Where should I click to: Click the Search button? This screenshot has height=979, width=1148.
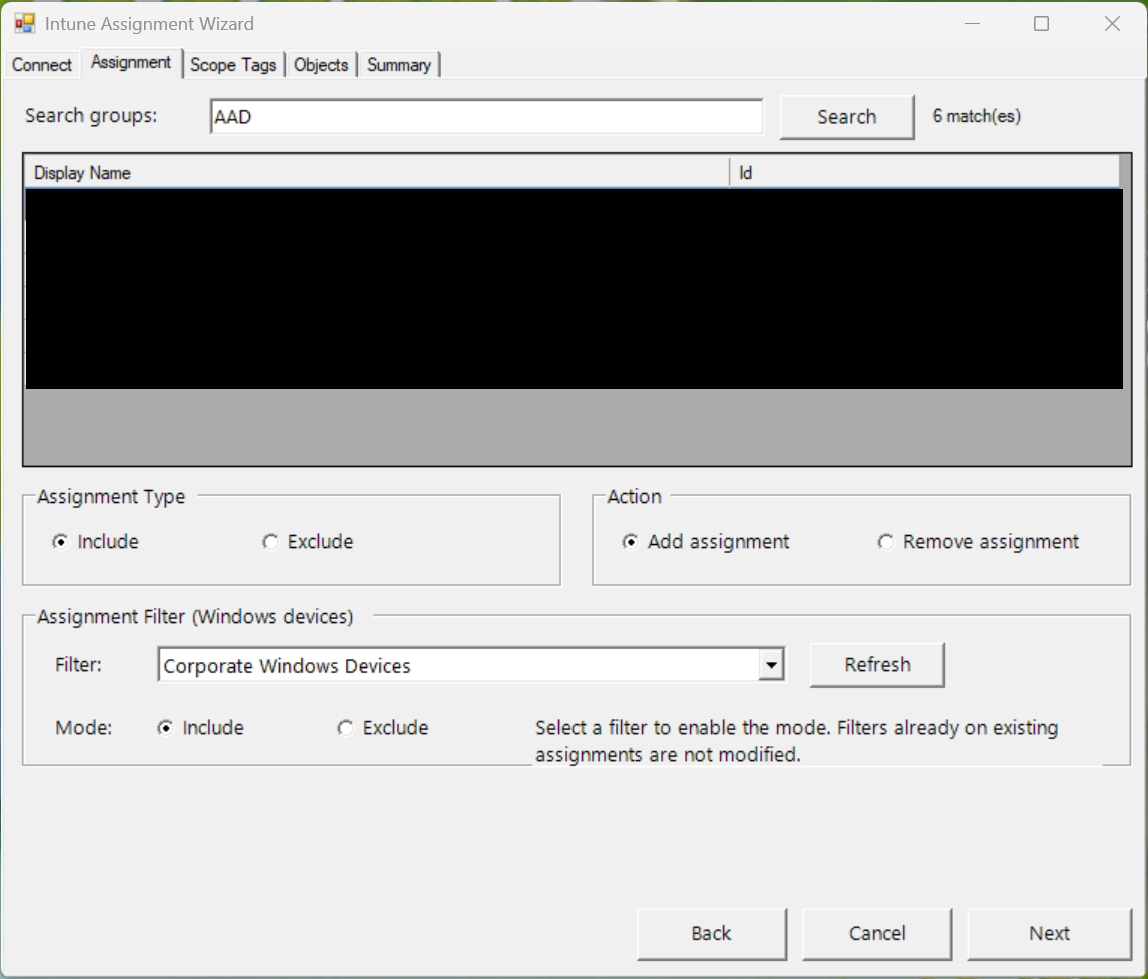(846, 116)
